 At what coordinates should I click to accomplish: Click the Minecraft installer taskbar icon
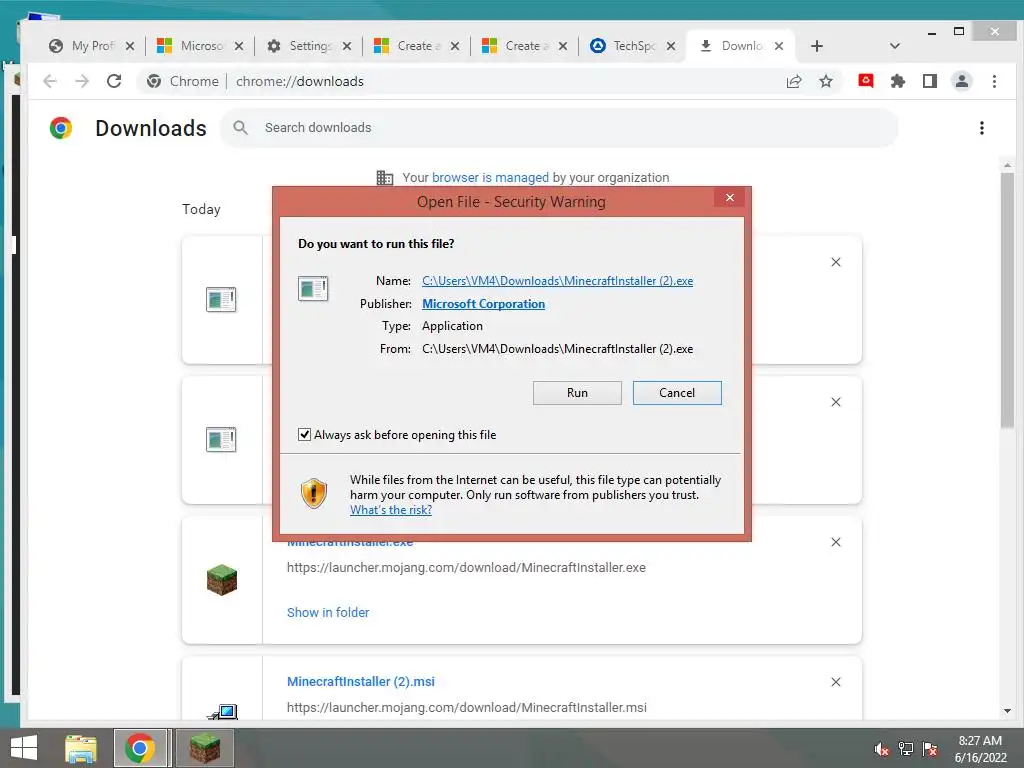point(205,748)
